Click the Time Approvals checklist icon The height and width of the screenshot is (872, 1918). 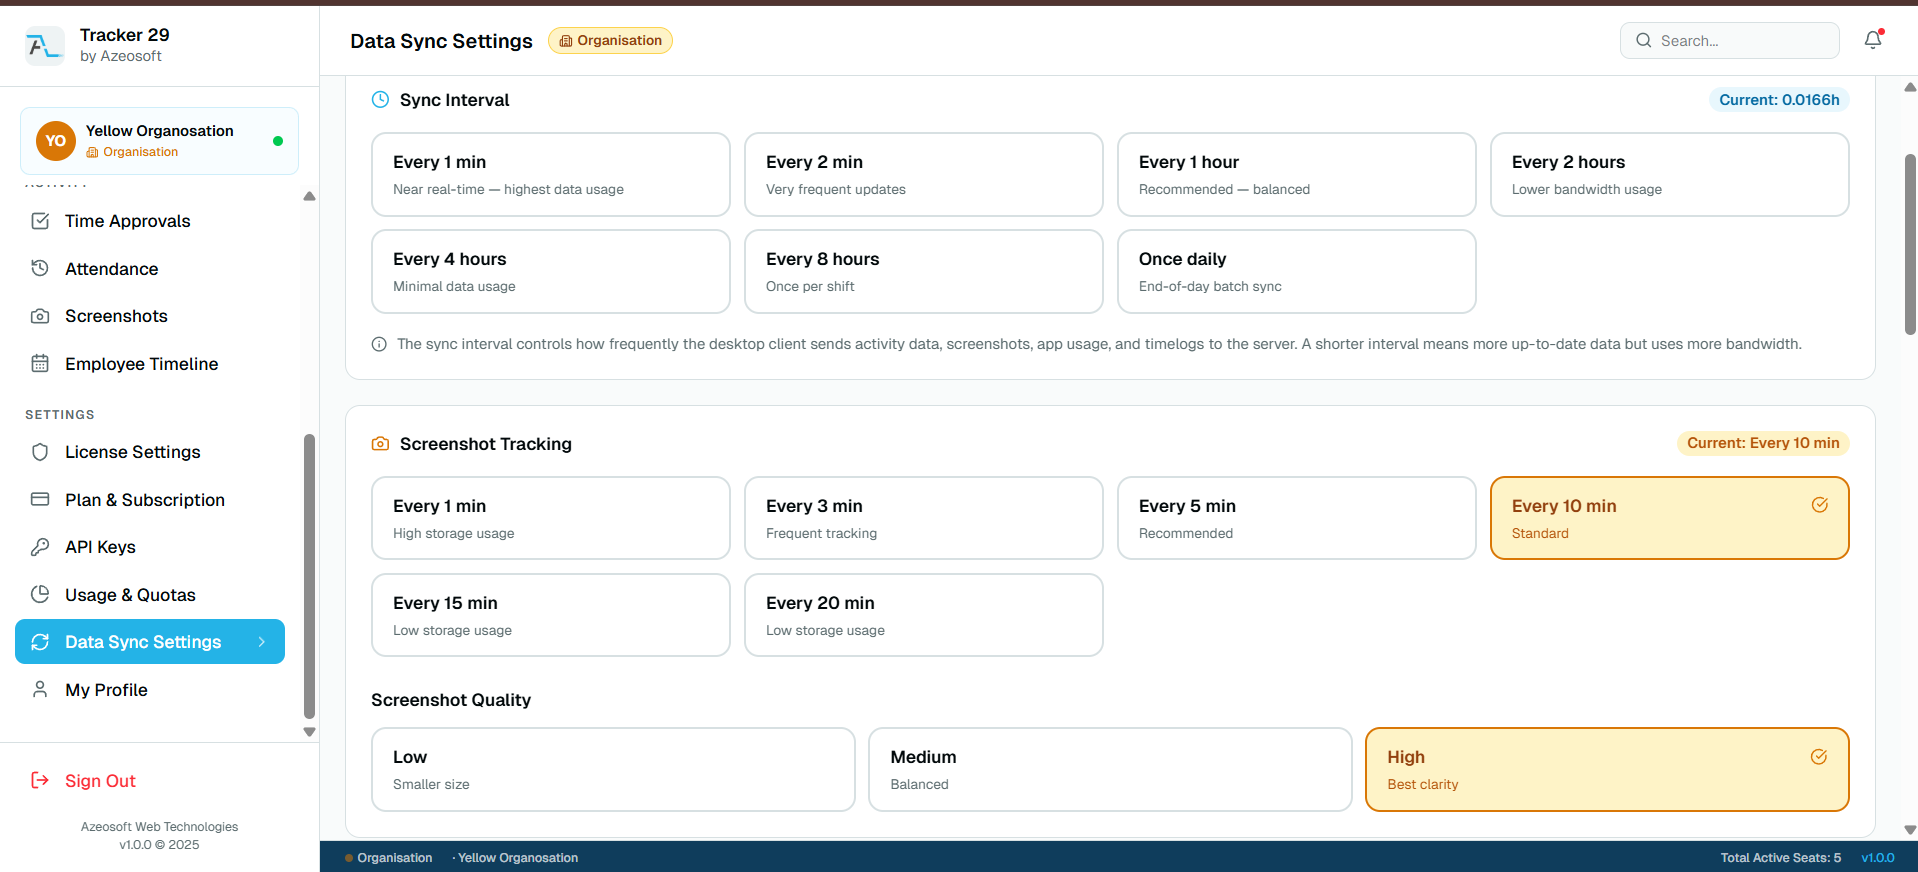tap(40, 221)
